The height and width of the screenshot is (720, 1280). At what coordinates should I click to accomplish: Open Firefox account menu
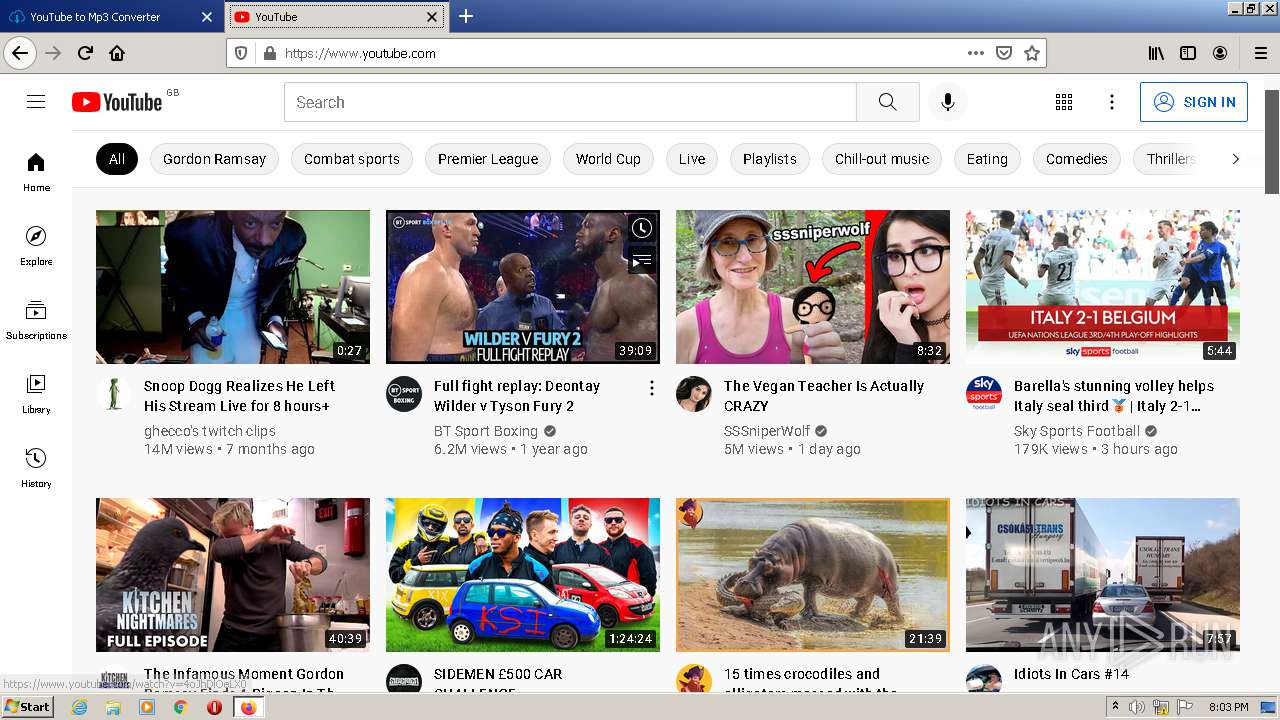(1220, 53)
